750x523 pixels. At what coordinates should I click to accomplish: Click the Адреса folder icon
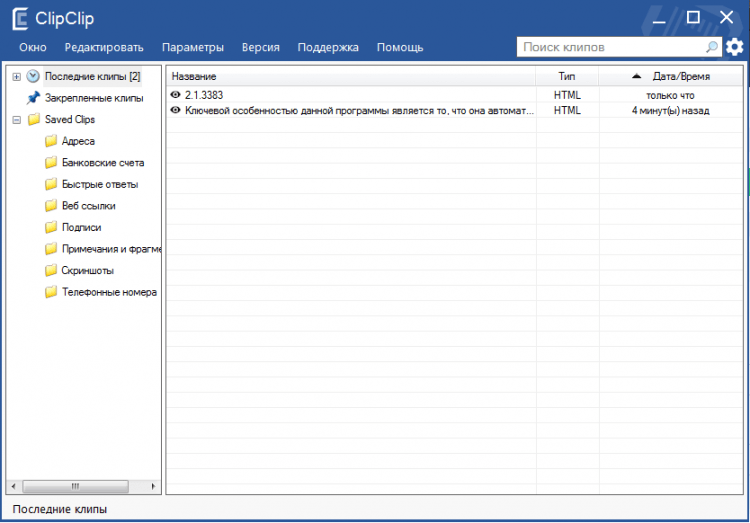tap(51, 141)
